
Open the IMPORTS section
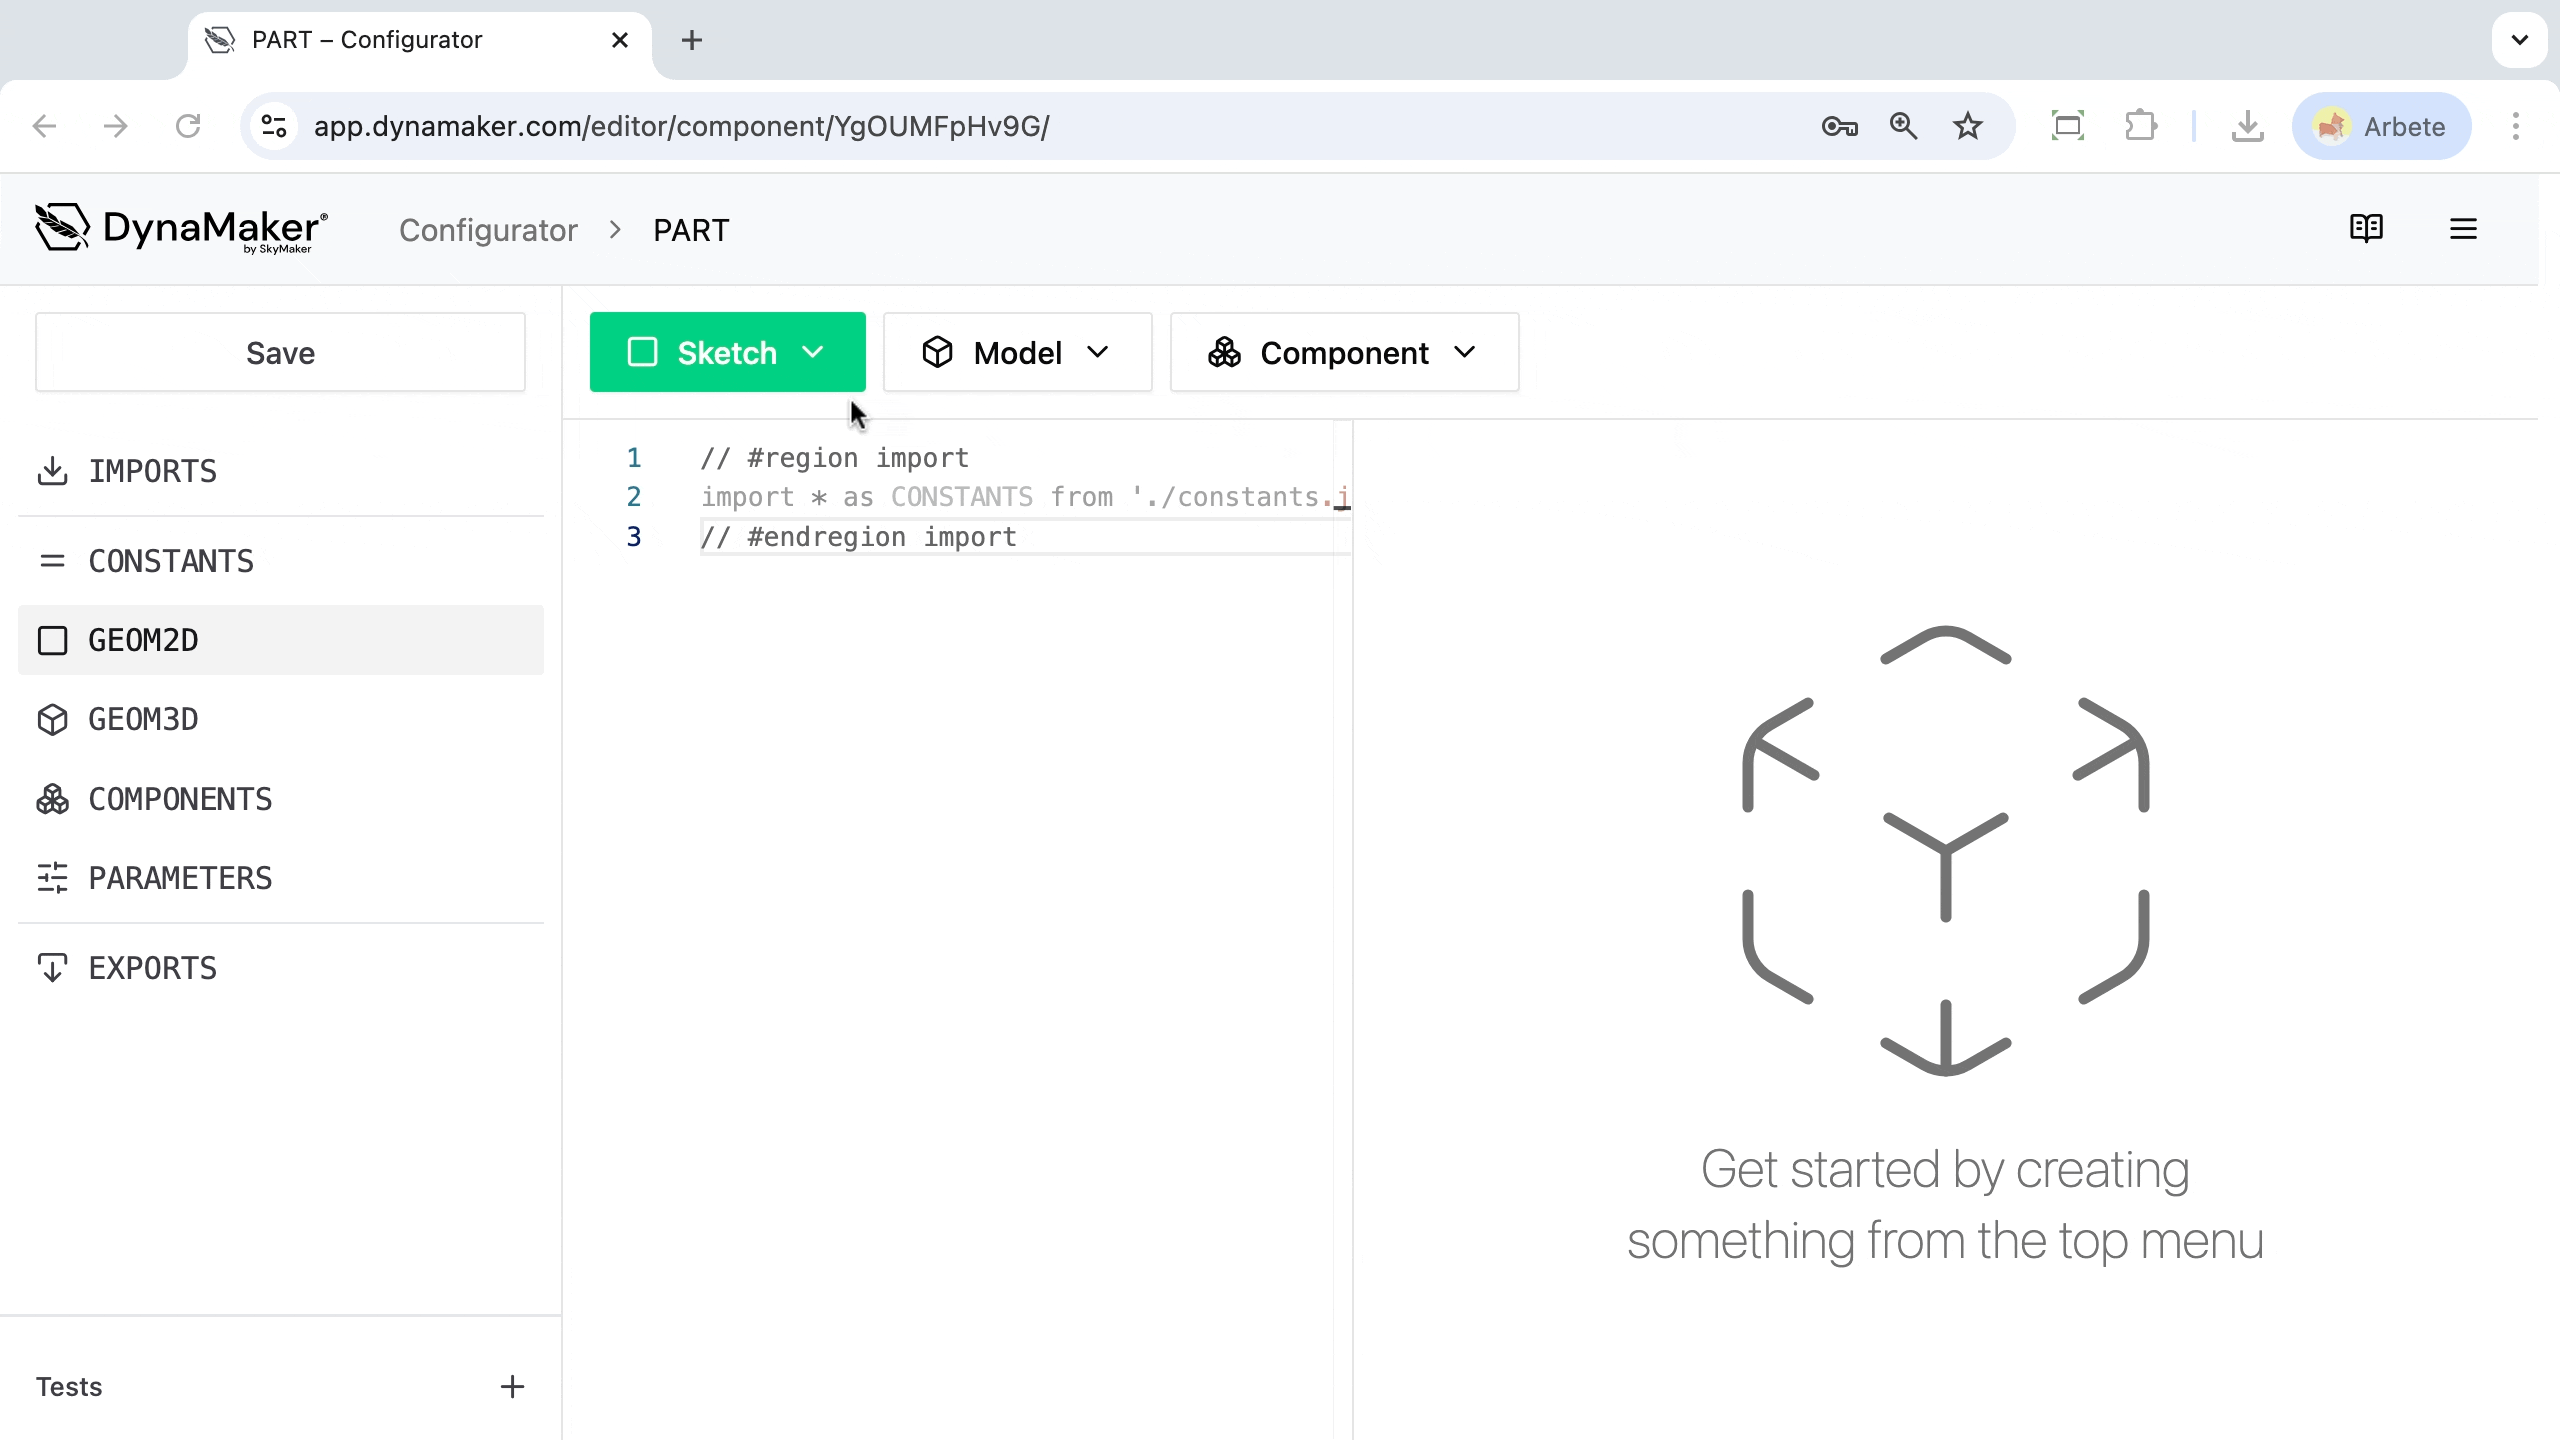click(152, 471)
